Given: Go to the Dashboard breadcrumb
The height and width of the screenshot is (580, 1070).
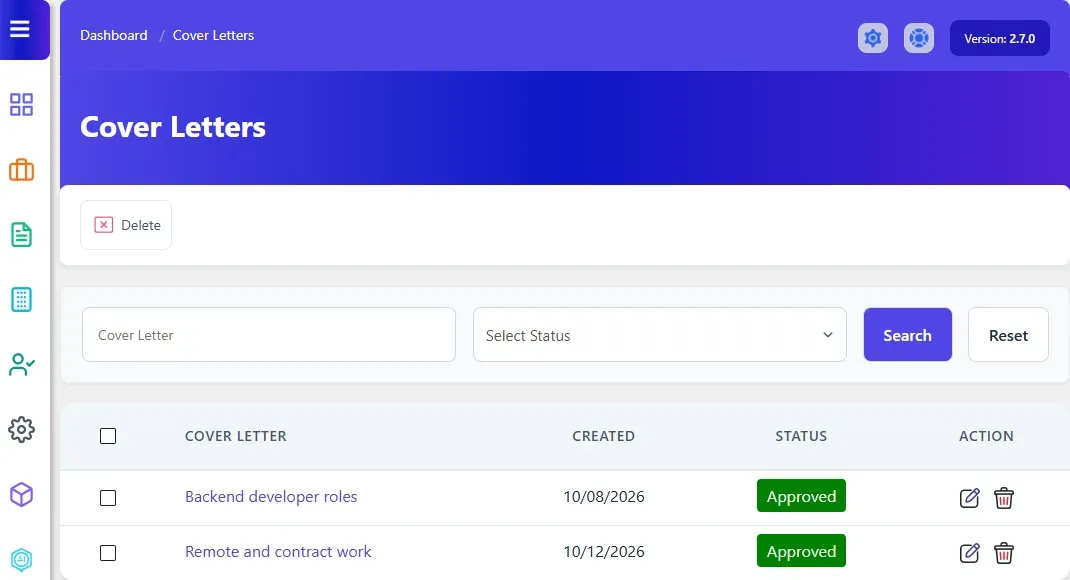Looking at the screenshot, I should (x=114, y=35).
